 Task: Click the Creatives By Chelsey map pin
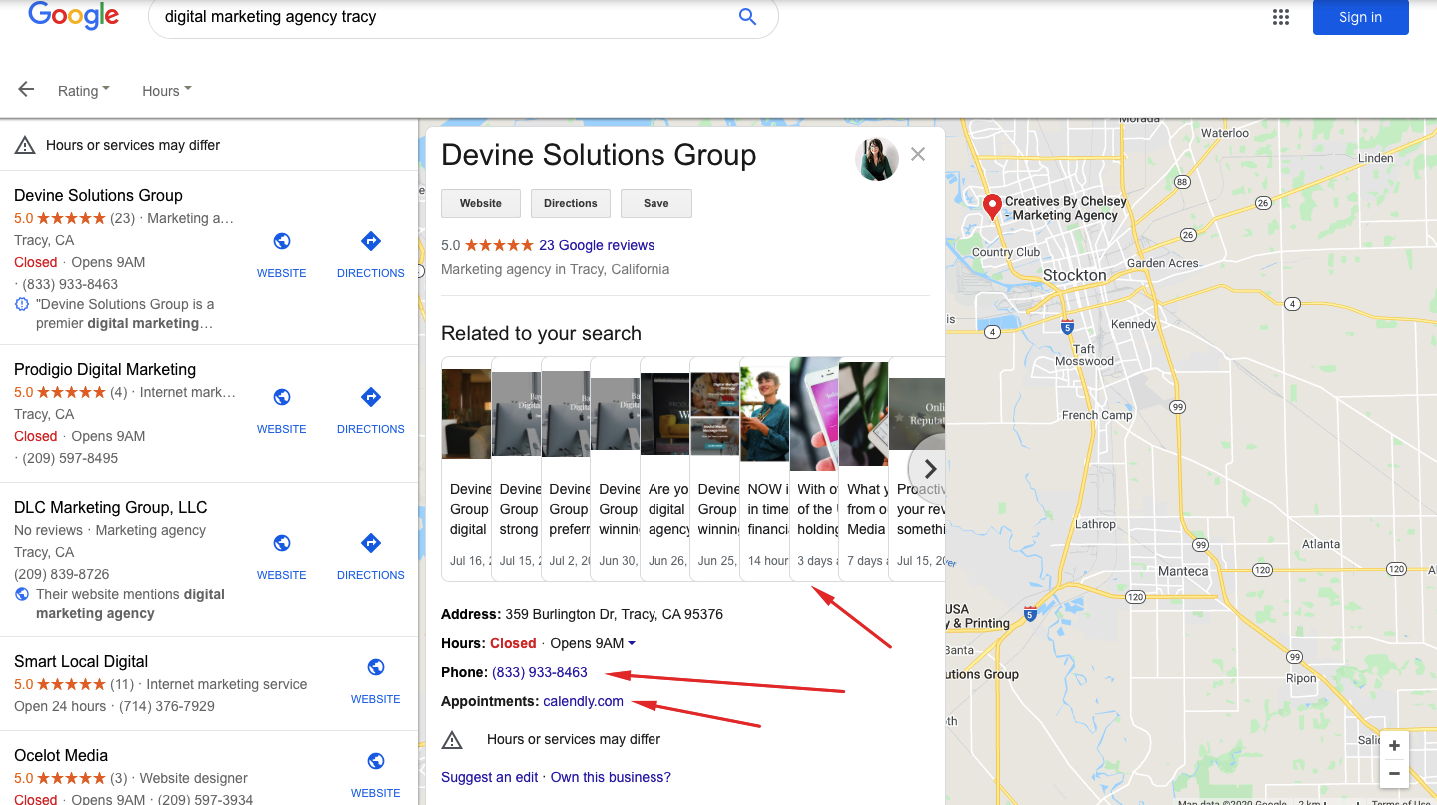[x=992, y=206]
